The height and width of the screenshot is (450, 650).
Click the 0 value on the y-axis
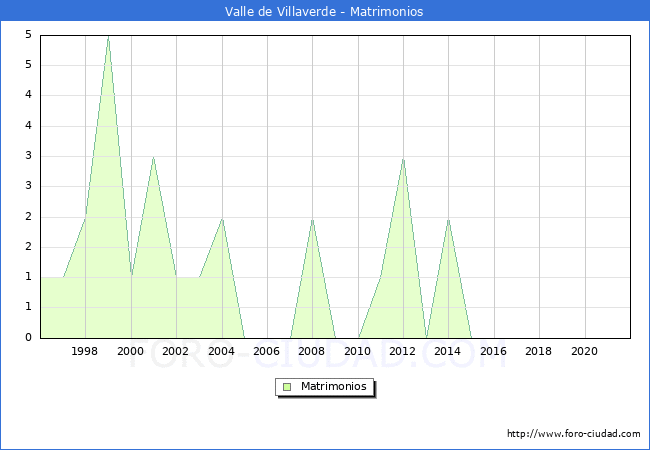pos(28,337)
